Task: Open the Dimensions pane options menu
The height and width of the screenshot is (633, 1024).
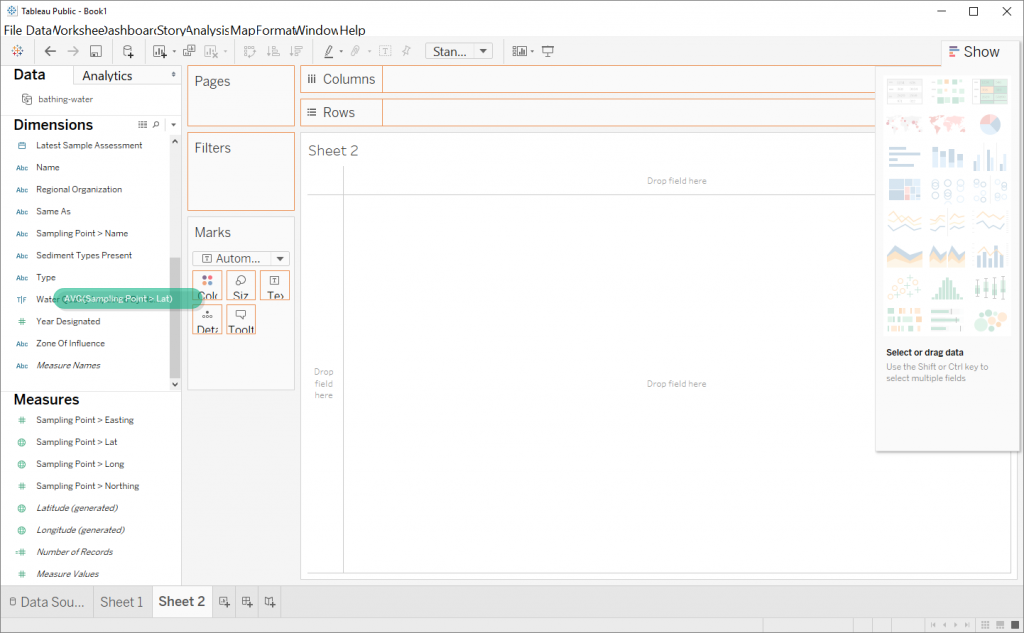Action: (x=172, y=124)
